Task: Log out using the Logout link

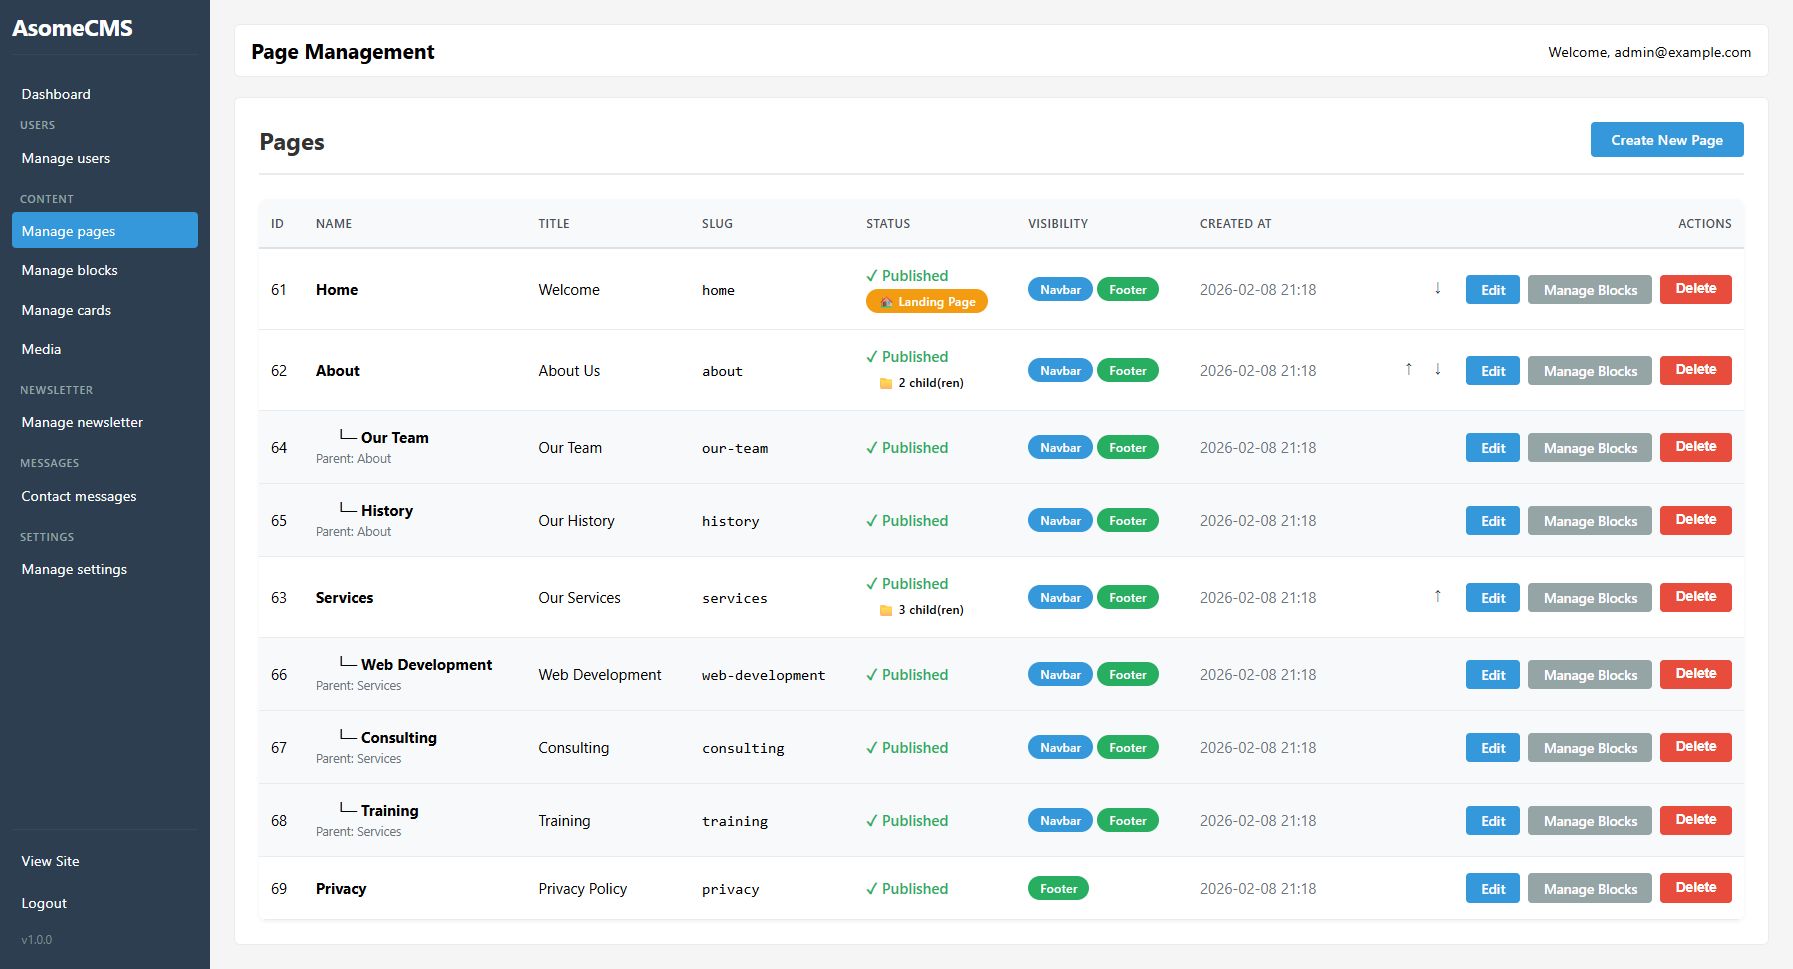Action: 45,903
